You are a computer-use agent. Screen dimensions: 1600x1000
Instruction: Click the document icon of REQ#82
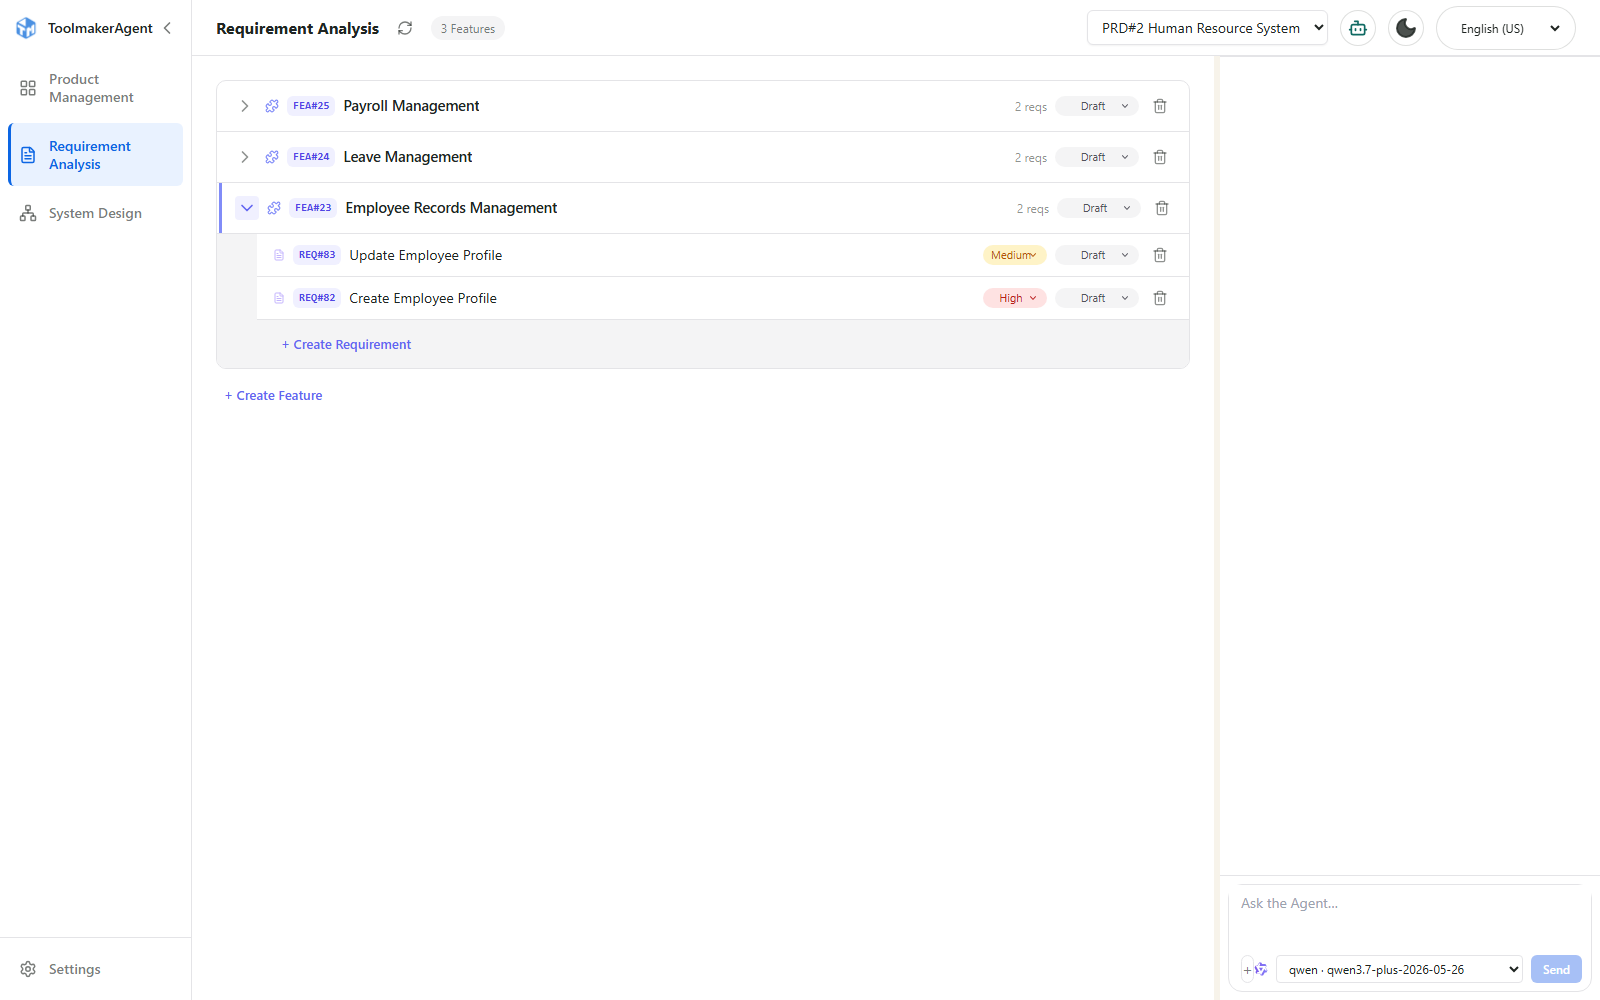coord(279,298)
